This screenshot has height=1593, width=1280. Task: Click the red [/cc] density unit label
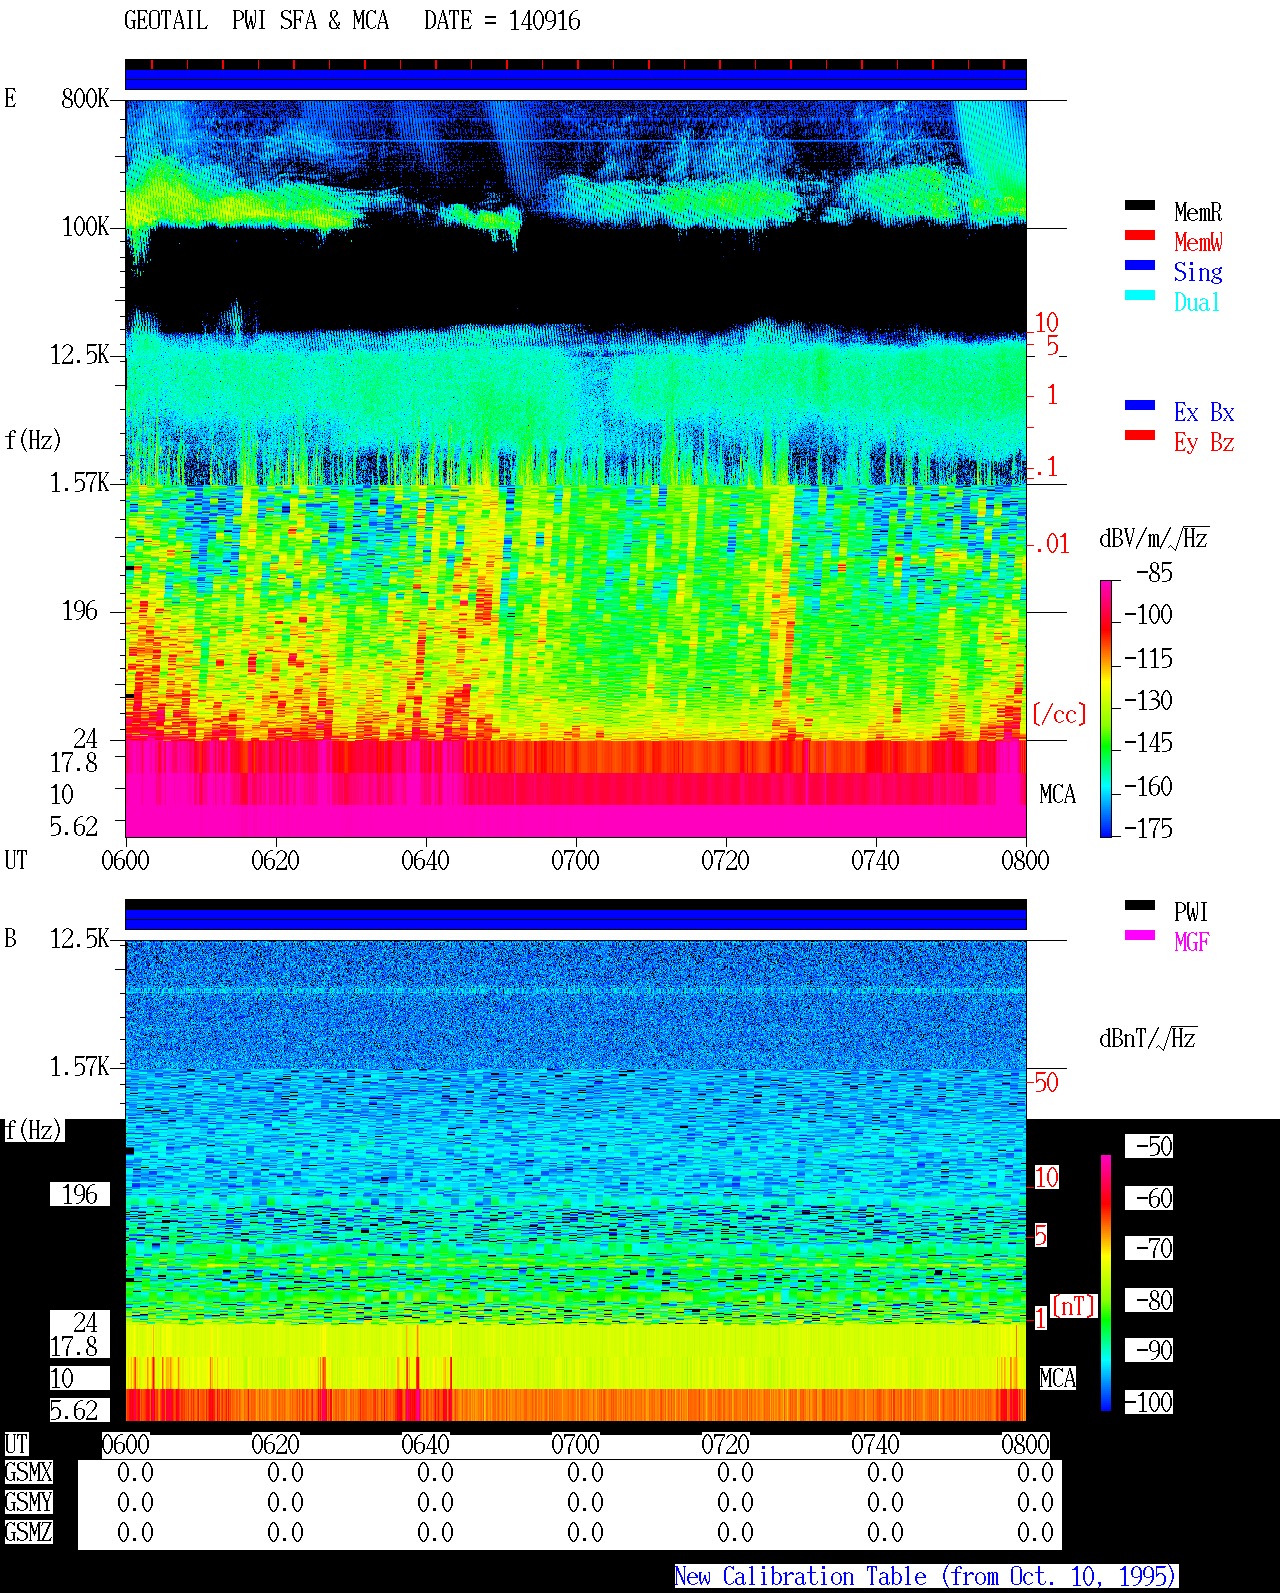pyautogui.click(x=1059, y=714)
